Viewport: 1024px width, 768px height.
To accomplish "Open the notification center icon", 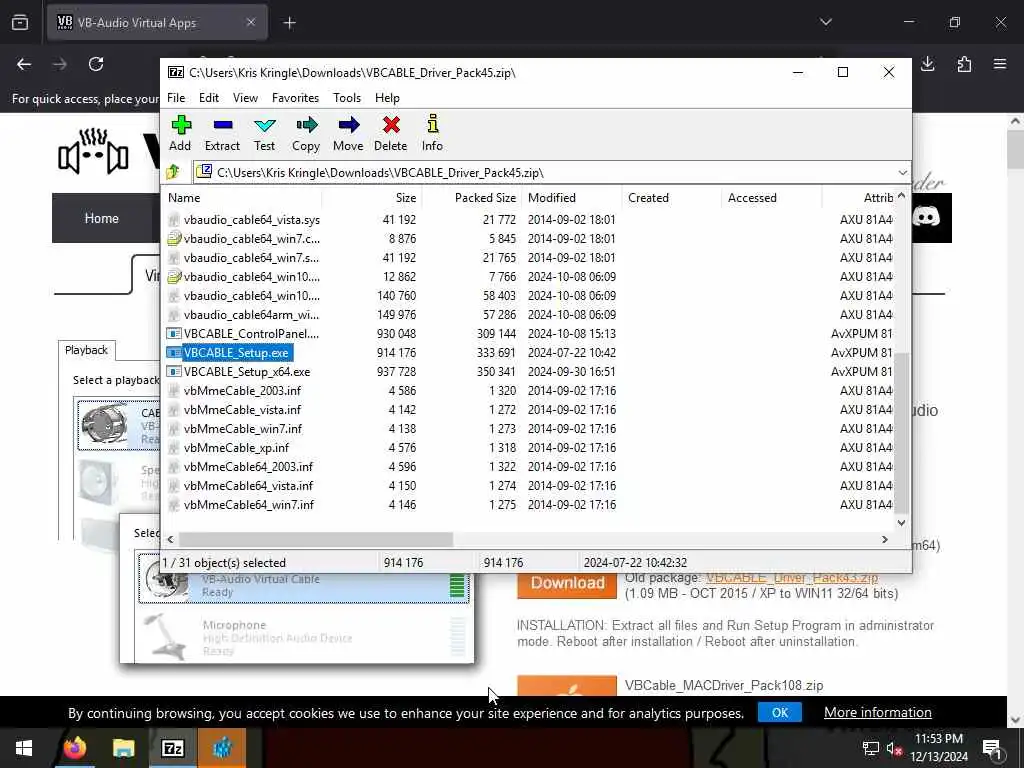I will [991, 748].
